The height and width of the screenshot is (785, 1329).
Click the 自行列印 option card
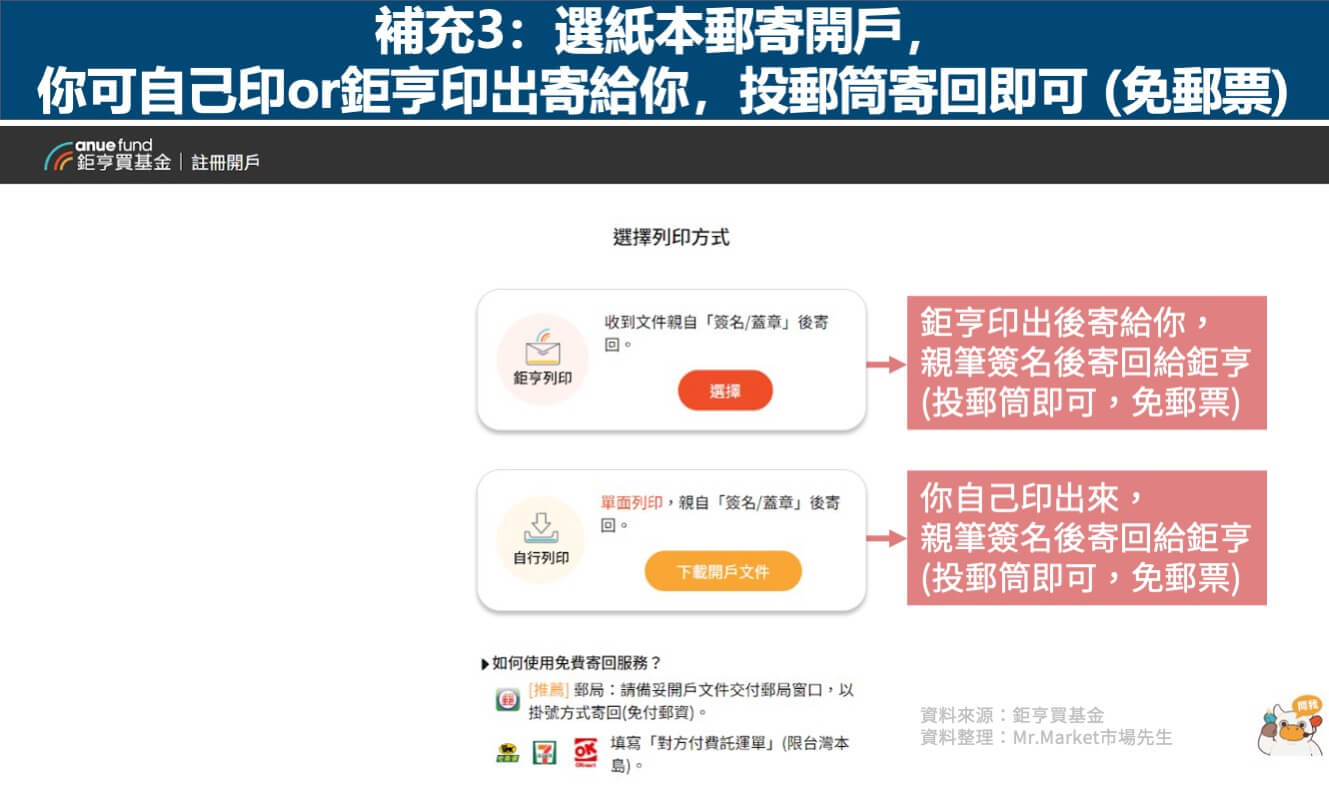click(671, 540)
